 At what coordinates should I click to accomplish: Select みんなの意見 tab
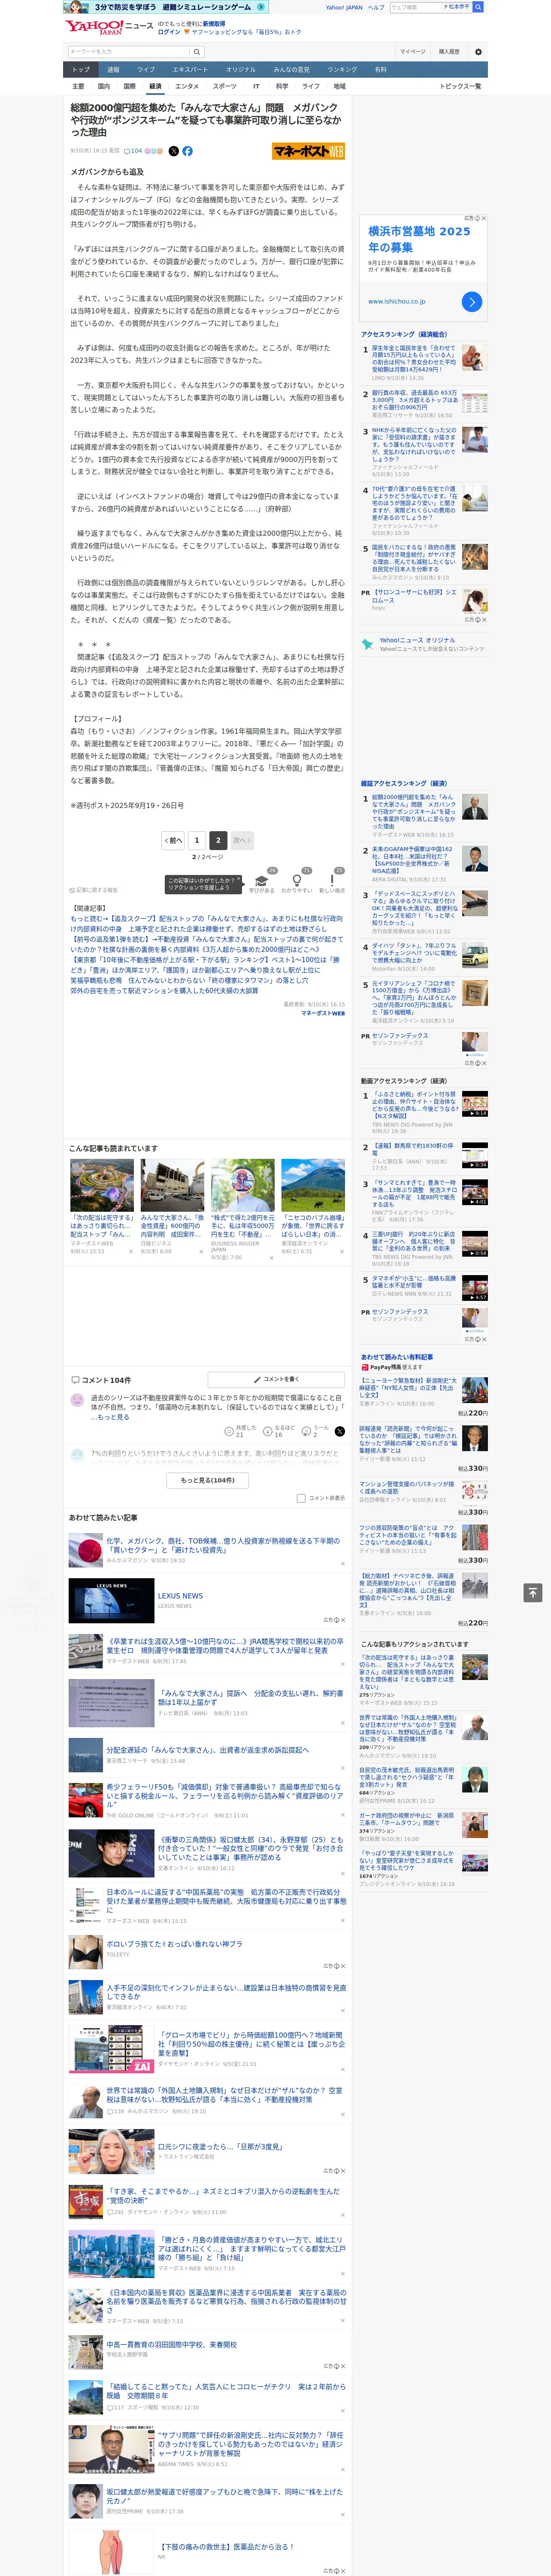tap(291, 70)
